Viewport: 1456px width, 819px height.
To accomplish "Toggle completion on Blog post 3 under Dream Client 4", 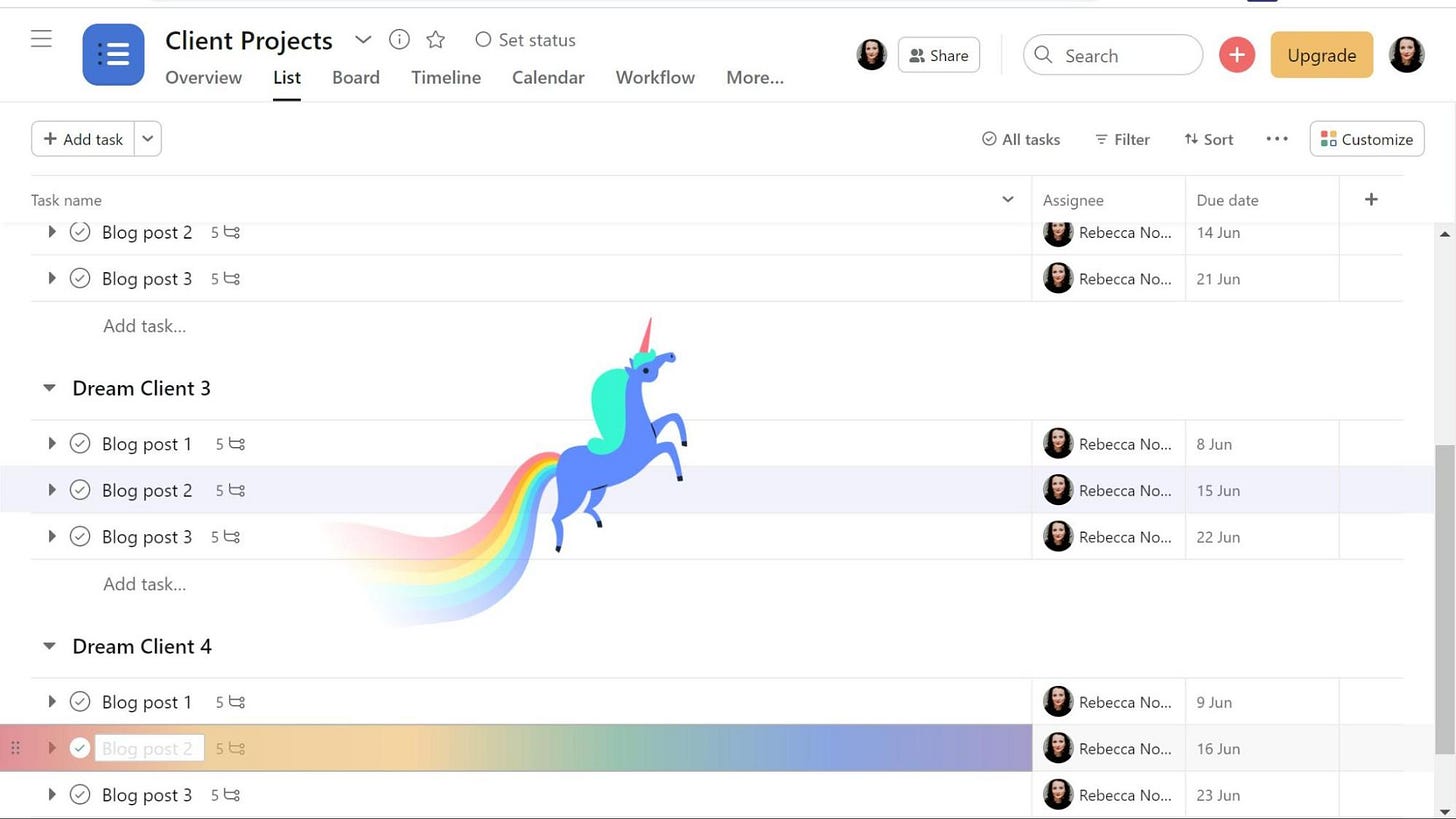I will point(80,794).
